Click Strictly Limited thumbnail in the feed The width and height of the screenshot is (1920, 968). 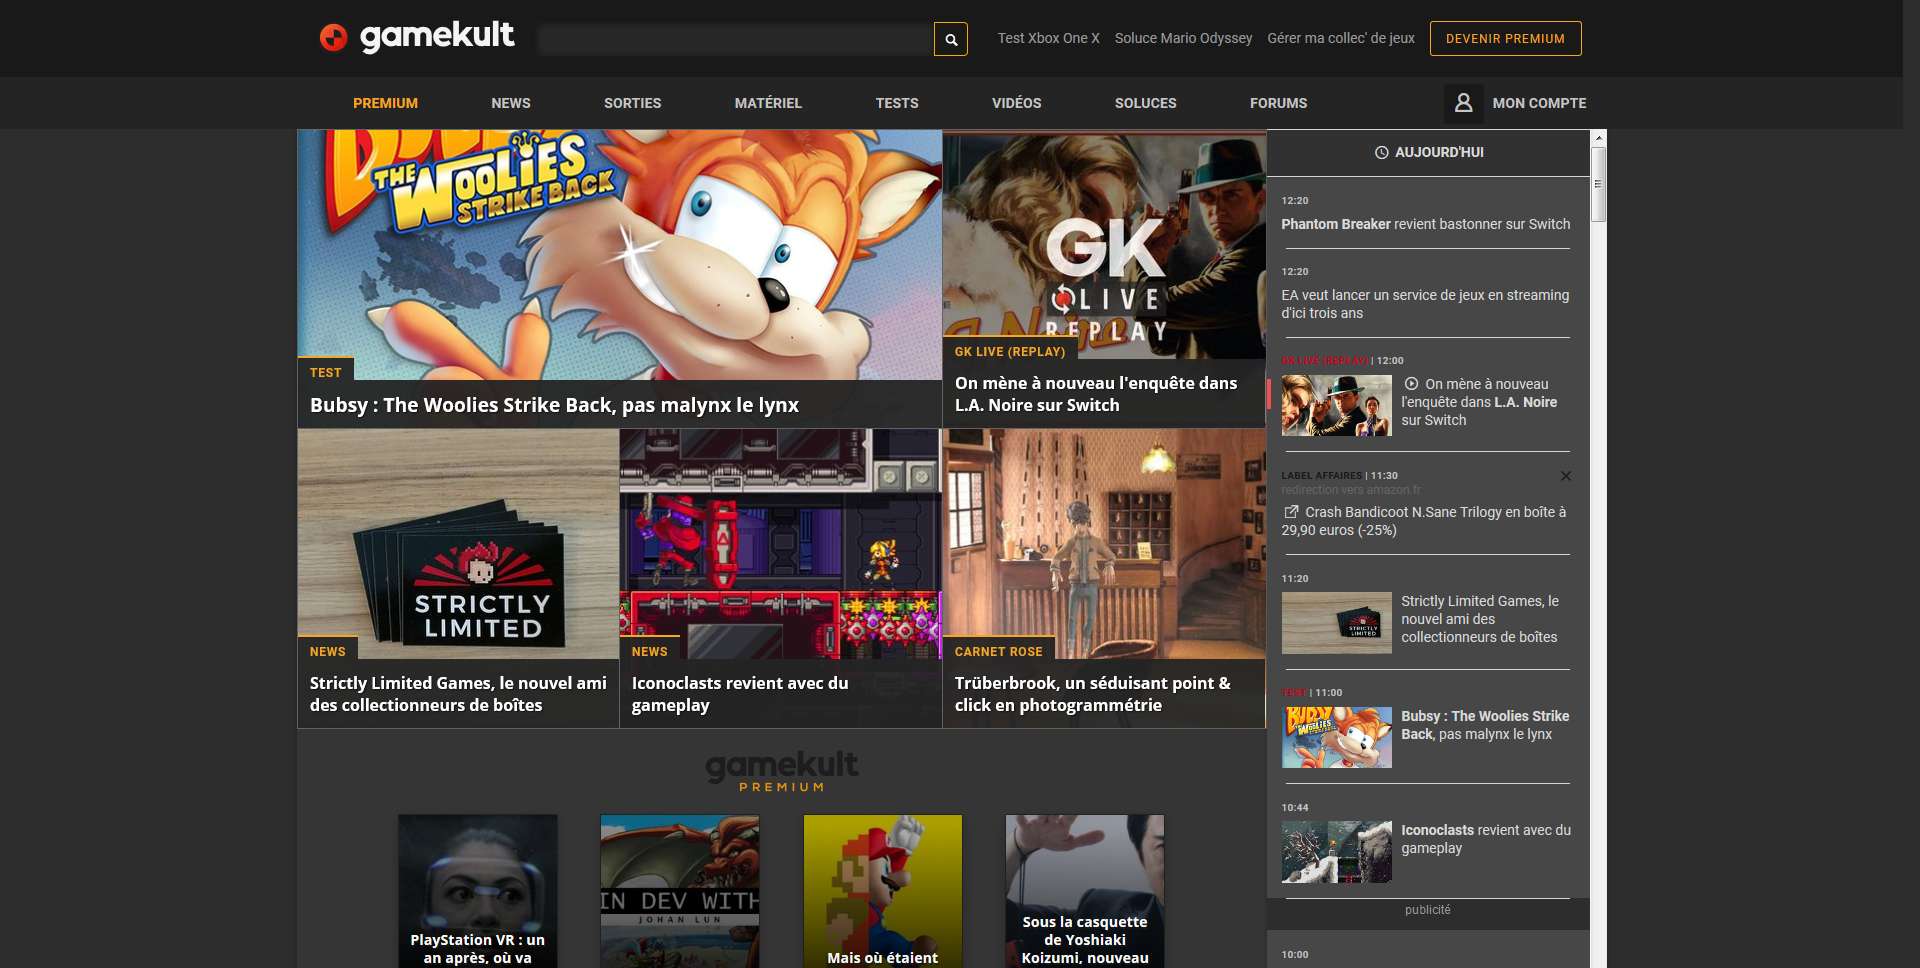coord(1337,623)
